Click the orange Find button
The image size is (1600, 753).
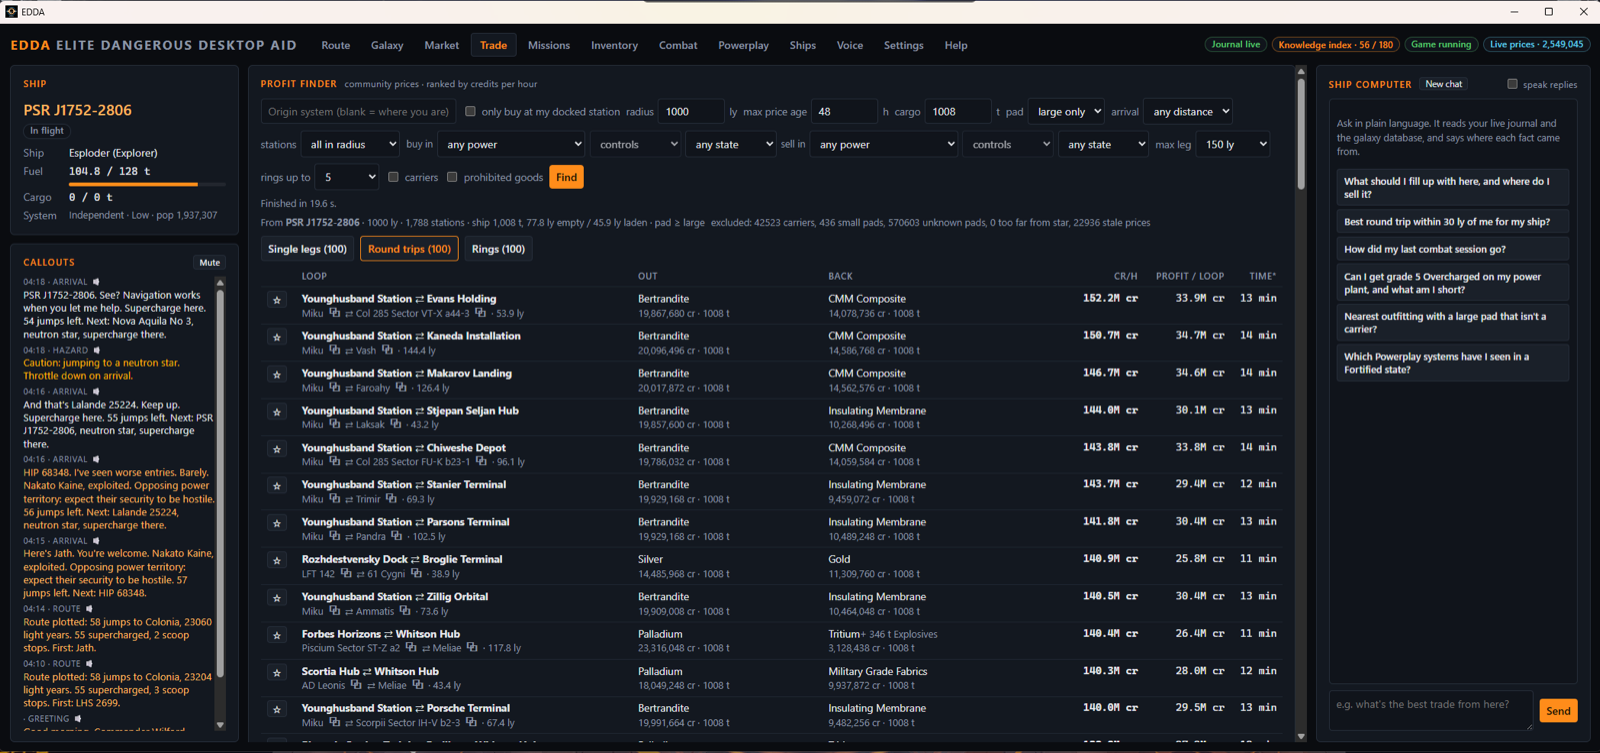(x=566, y=177)
